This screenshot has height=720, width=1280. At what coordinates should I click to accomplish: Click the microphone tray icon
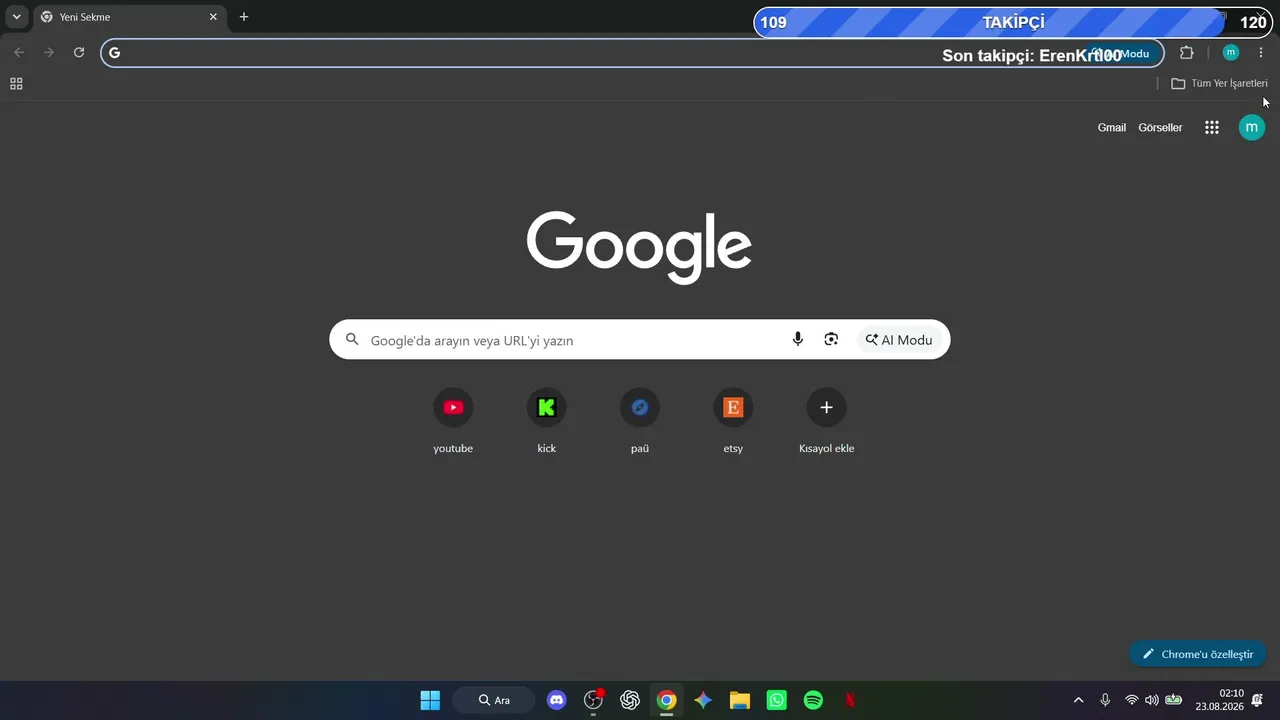tap(1105, 700)
